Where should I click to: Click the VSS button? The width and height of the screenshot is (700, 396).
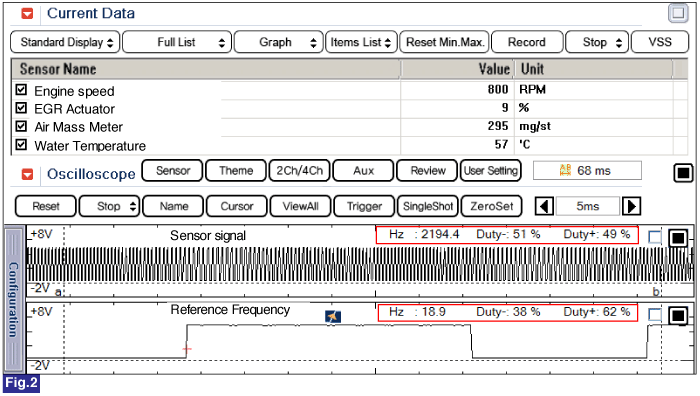coord(660,42)
